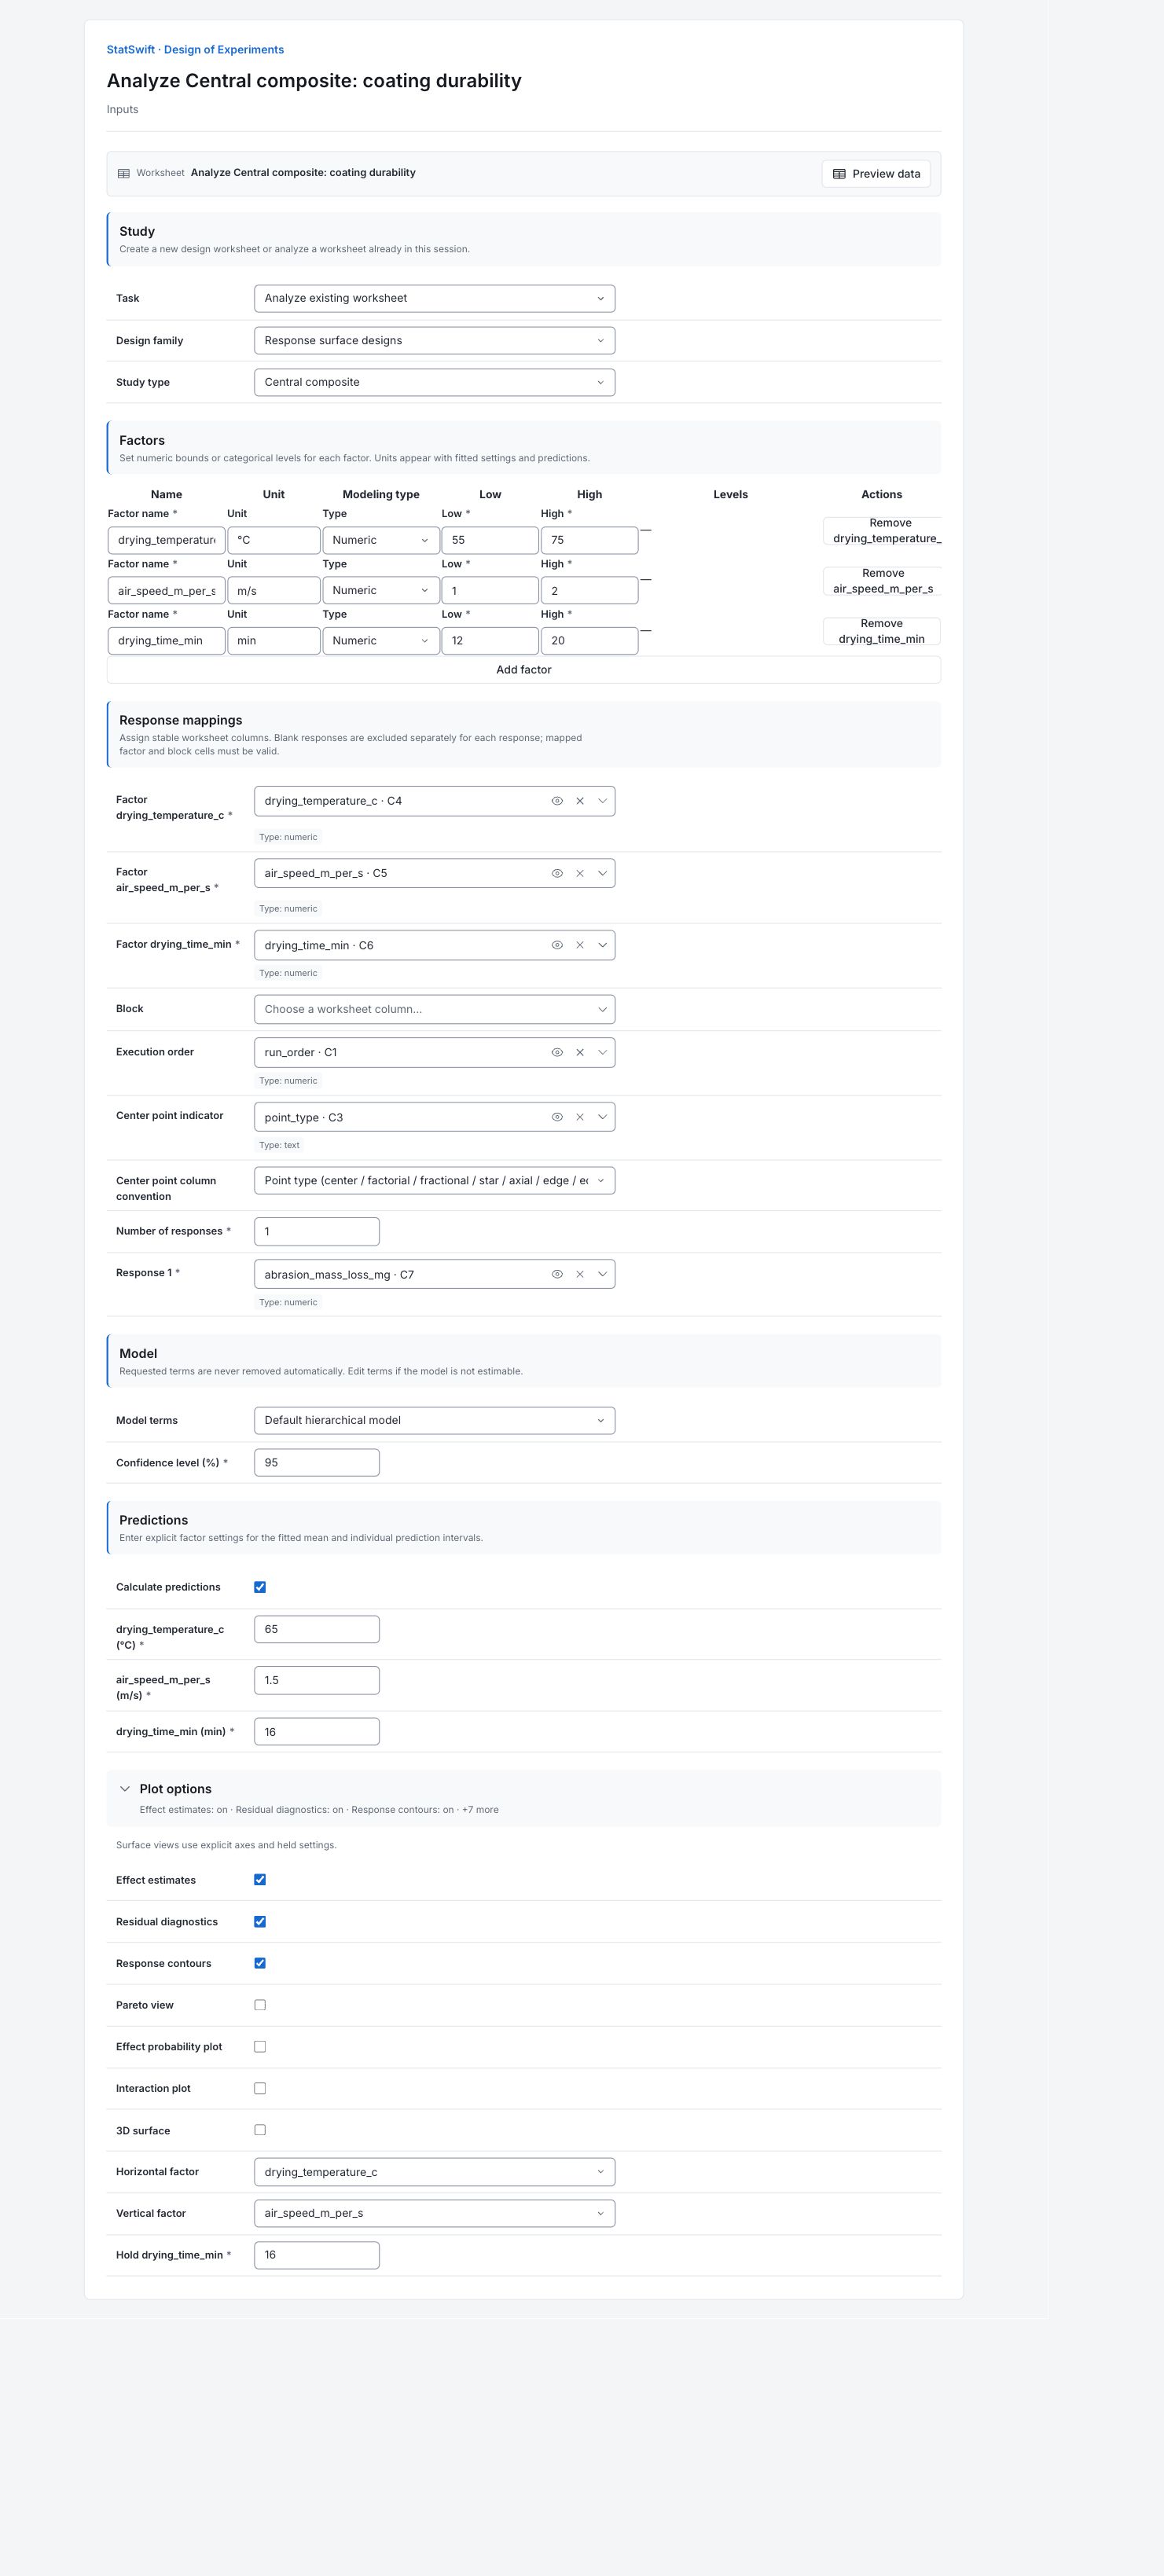
Task: Open the Block worksheet column dropdown
Action: [434, 1009]
